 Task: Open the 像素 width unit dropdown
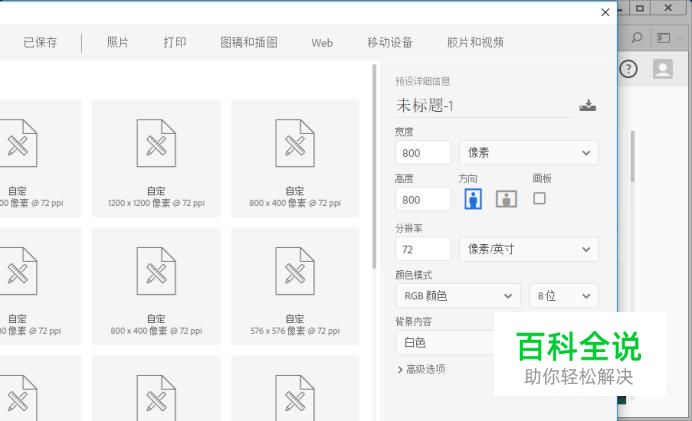tap(529, 153)
